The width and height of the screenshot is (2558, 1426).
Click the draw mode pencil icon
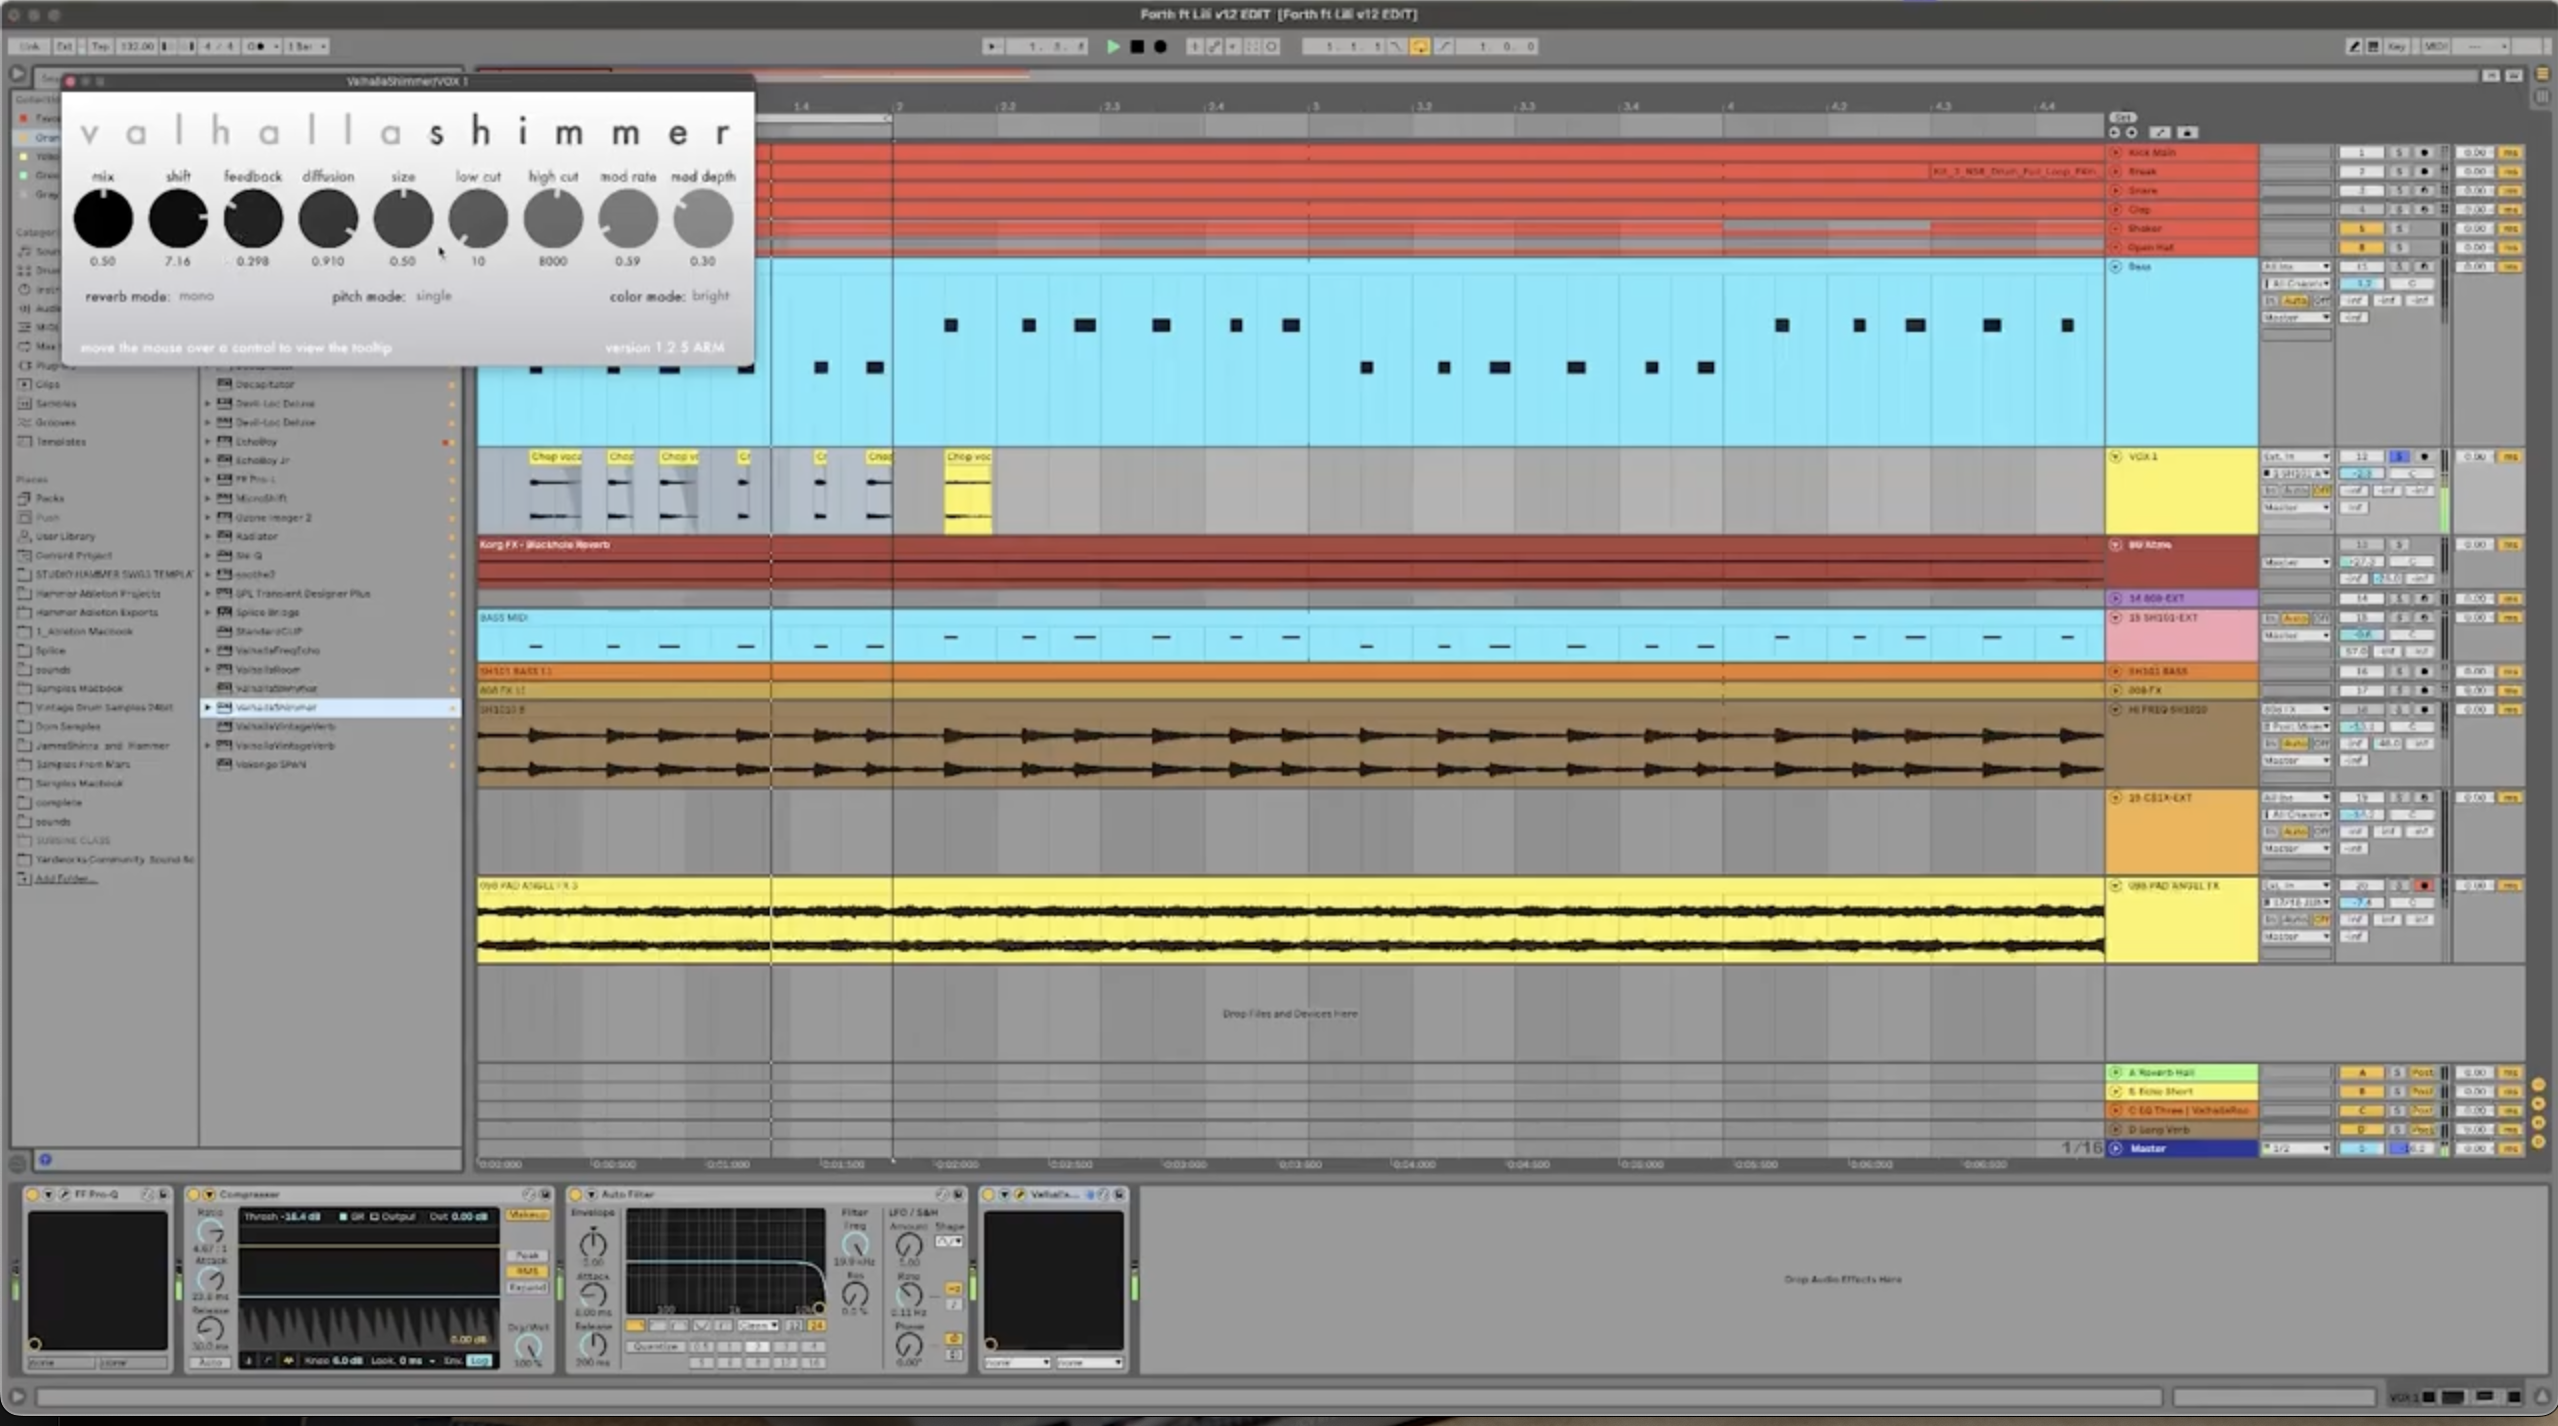[2354, 46]
